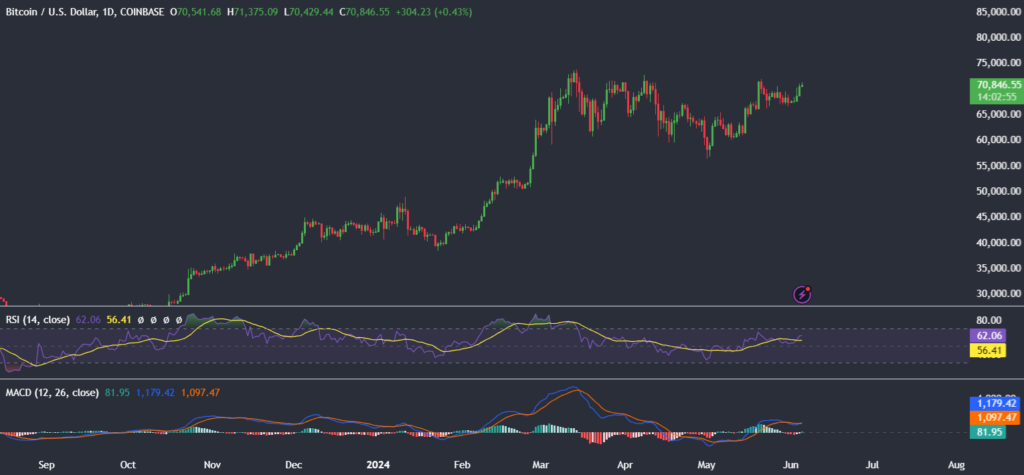
Task: Click the Dec label on the time axis
Action: pyautogui.click(x=293, y=465)
